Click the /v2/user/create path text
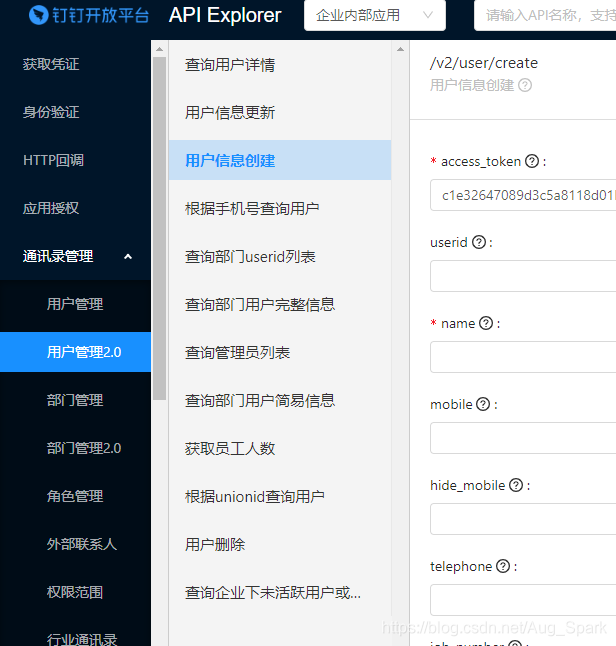616x646 pixels. point(484,63)
